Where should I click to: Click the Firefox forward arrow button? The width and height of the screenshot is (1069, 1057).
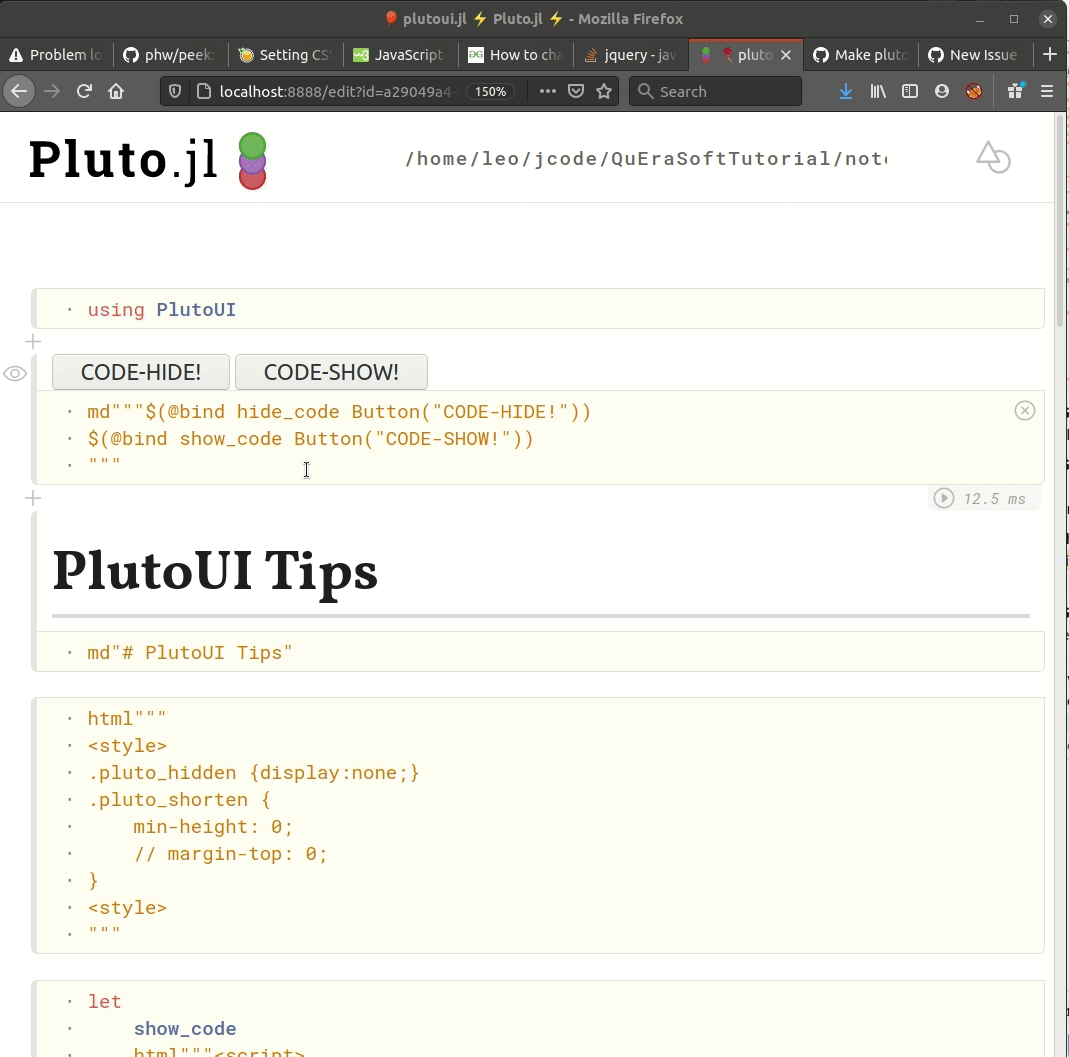tap(52, 91)
